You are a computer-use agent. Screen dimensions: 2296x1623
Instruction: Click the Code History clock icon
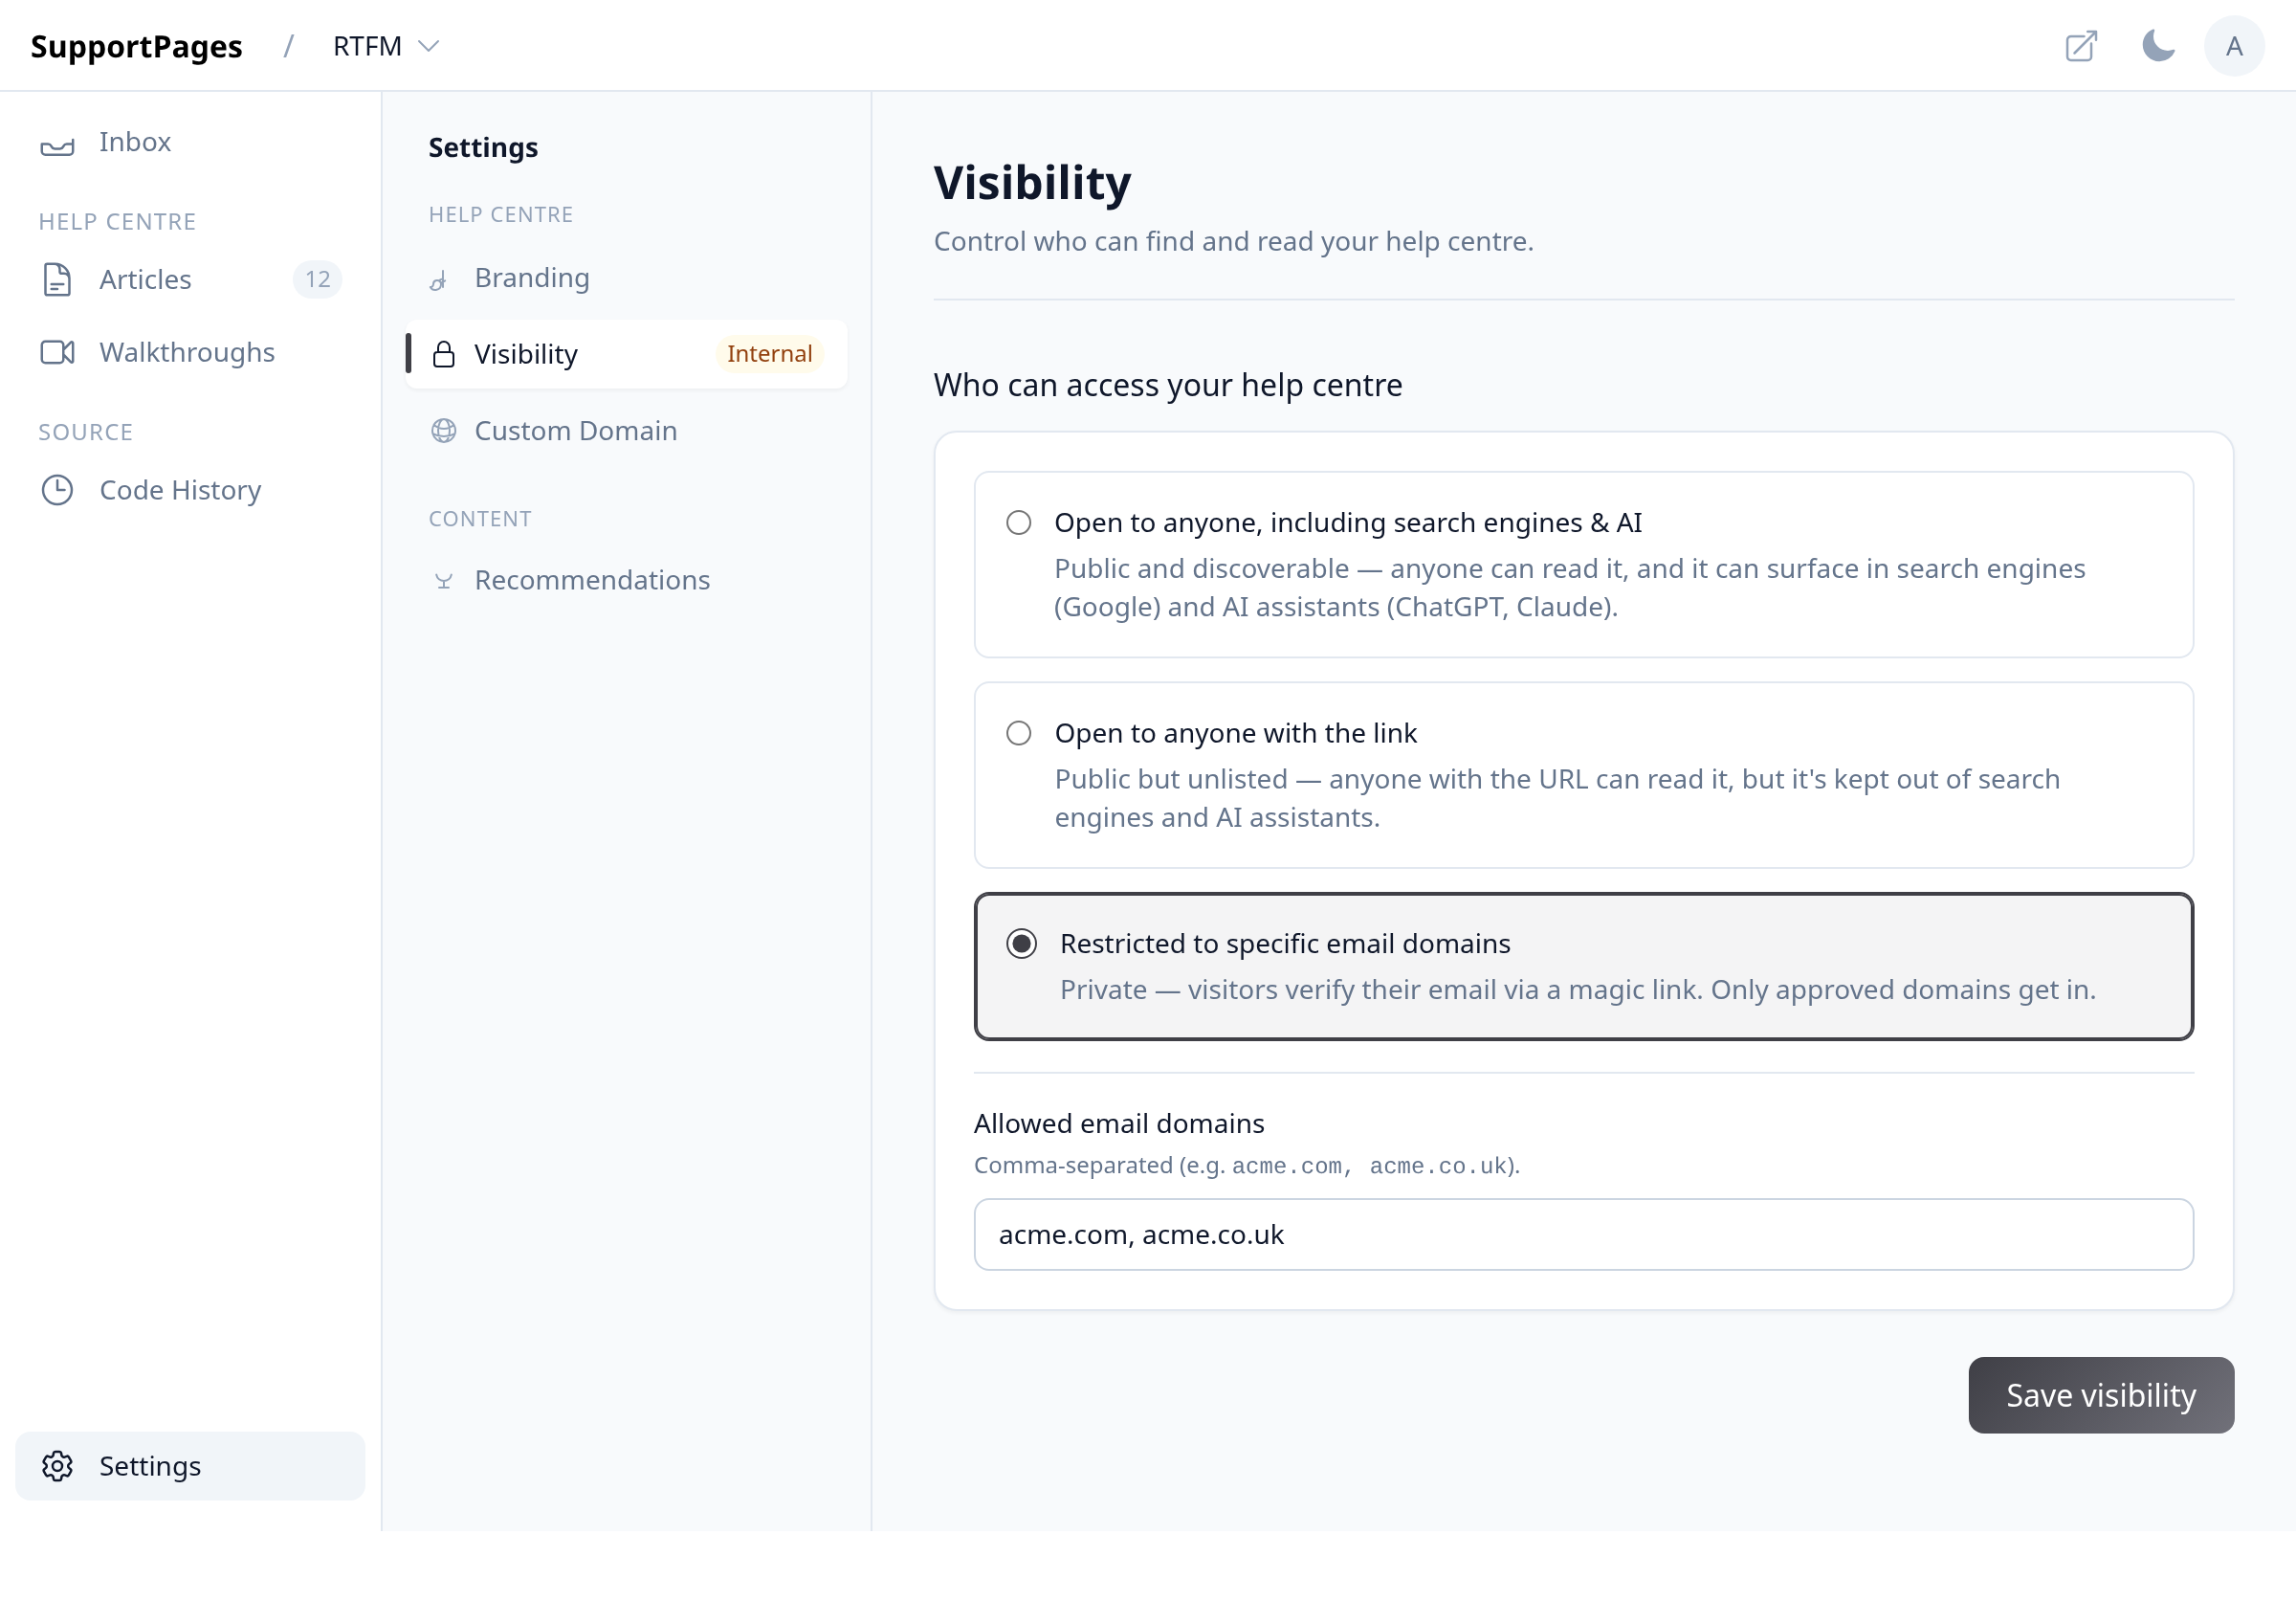57,490
